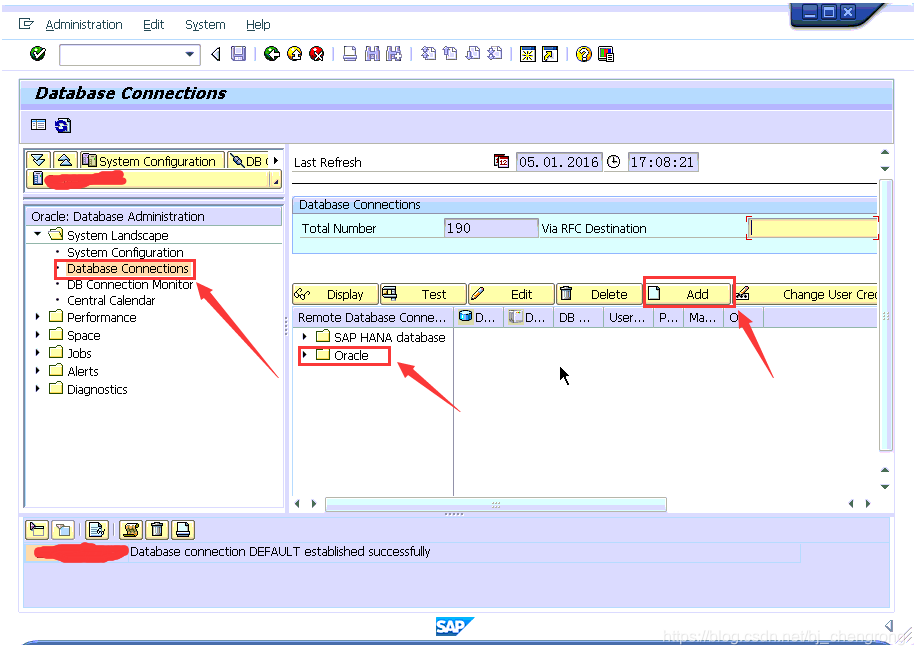Viewport: 914px width, 655px height.
Task: Click the User column header in table
Action: tap(627, 318)
